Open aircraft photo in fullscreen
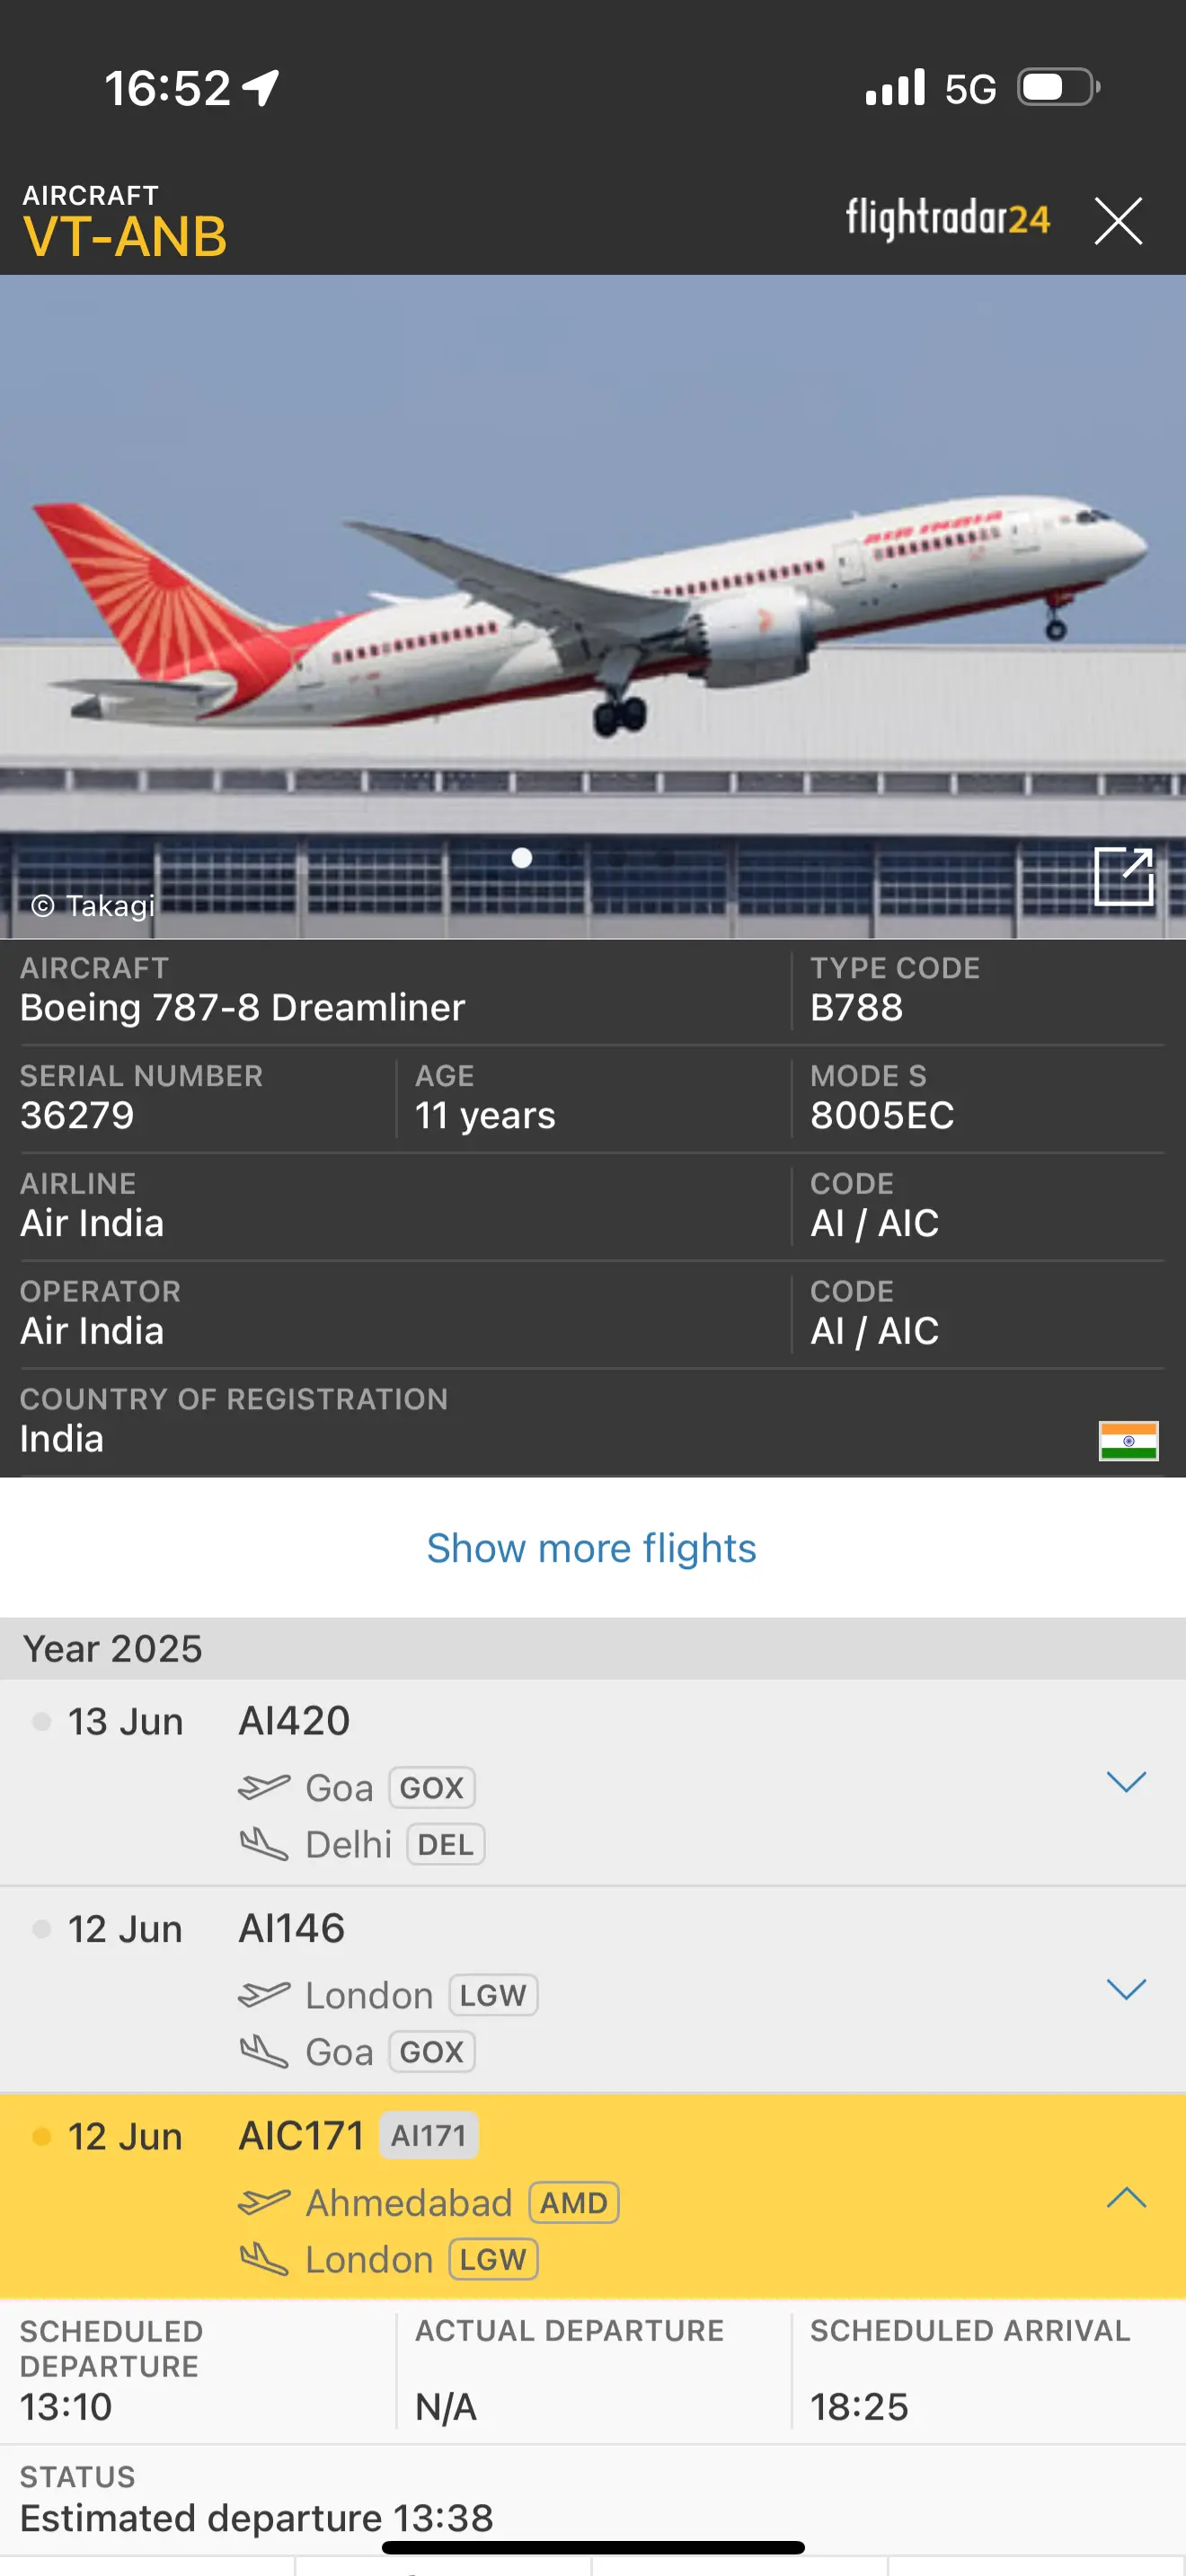 [1124, 876]
